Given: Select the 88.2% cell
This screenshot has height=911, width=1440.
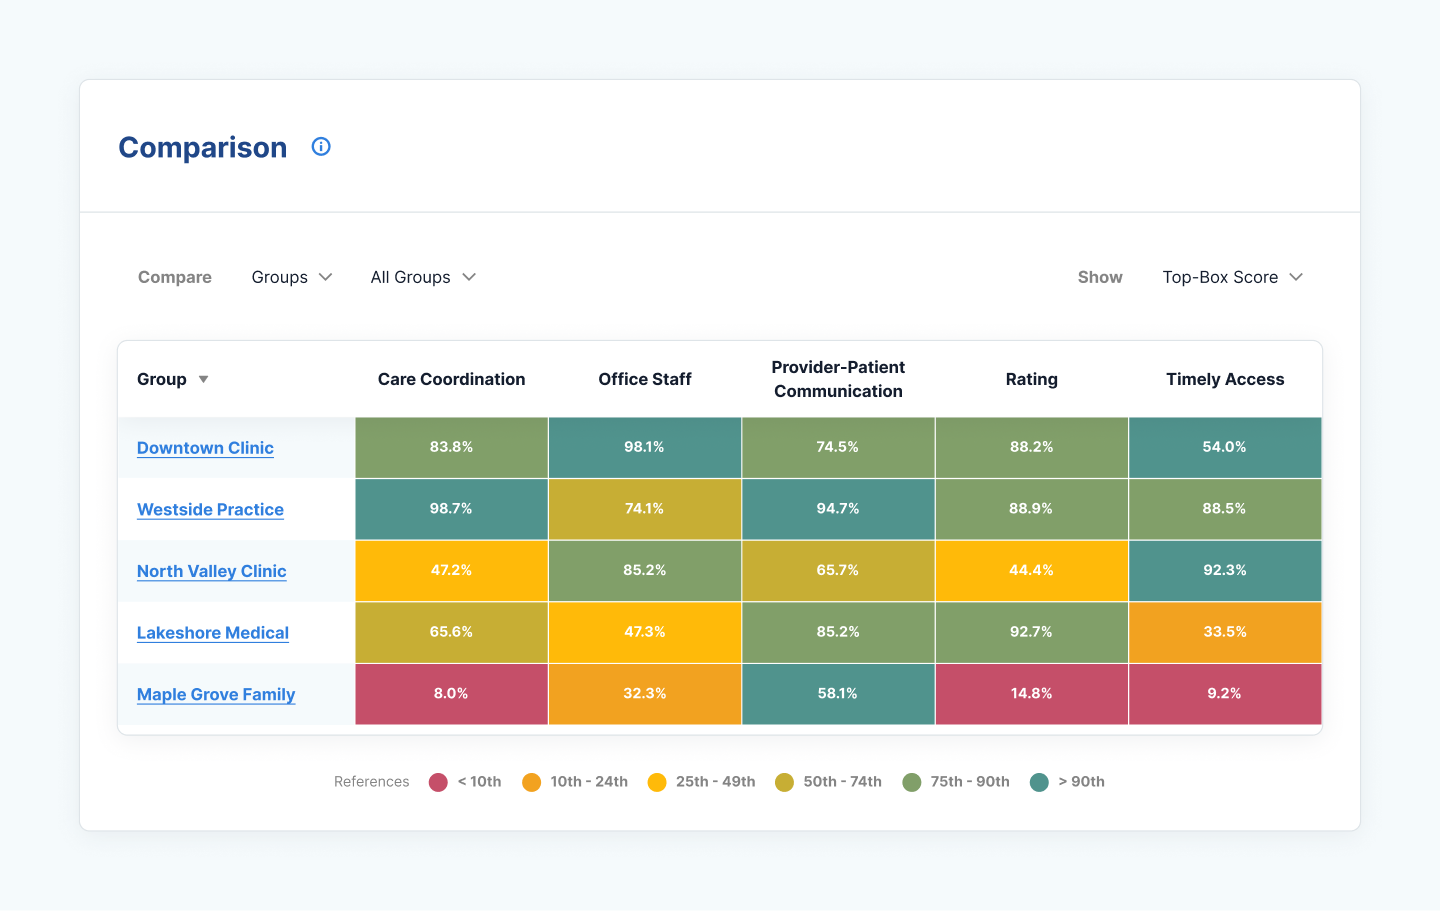Looking at the screenshot, I should pos(1032,447).
